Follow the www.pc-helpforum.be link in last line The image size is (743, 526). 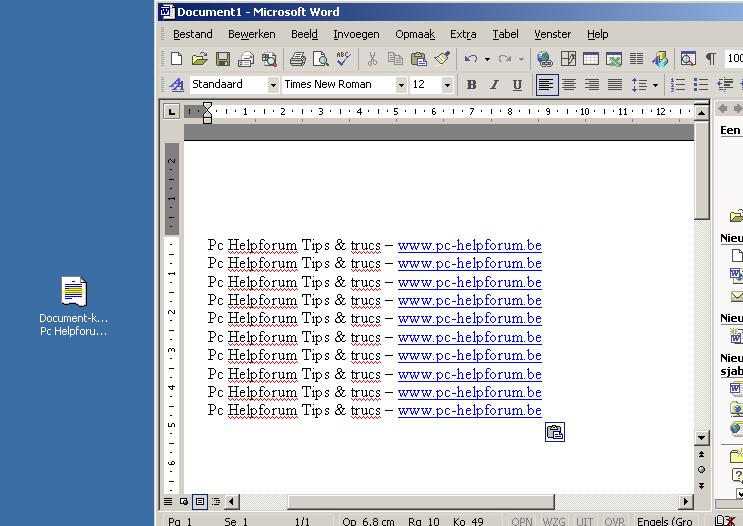pyautogui.click(x=470, y=410)
